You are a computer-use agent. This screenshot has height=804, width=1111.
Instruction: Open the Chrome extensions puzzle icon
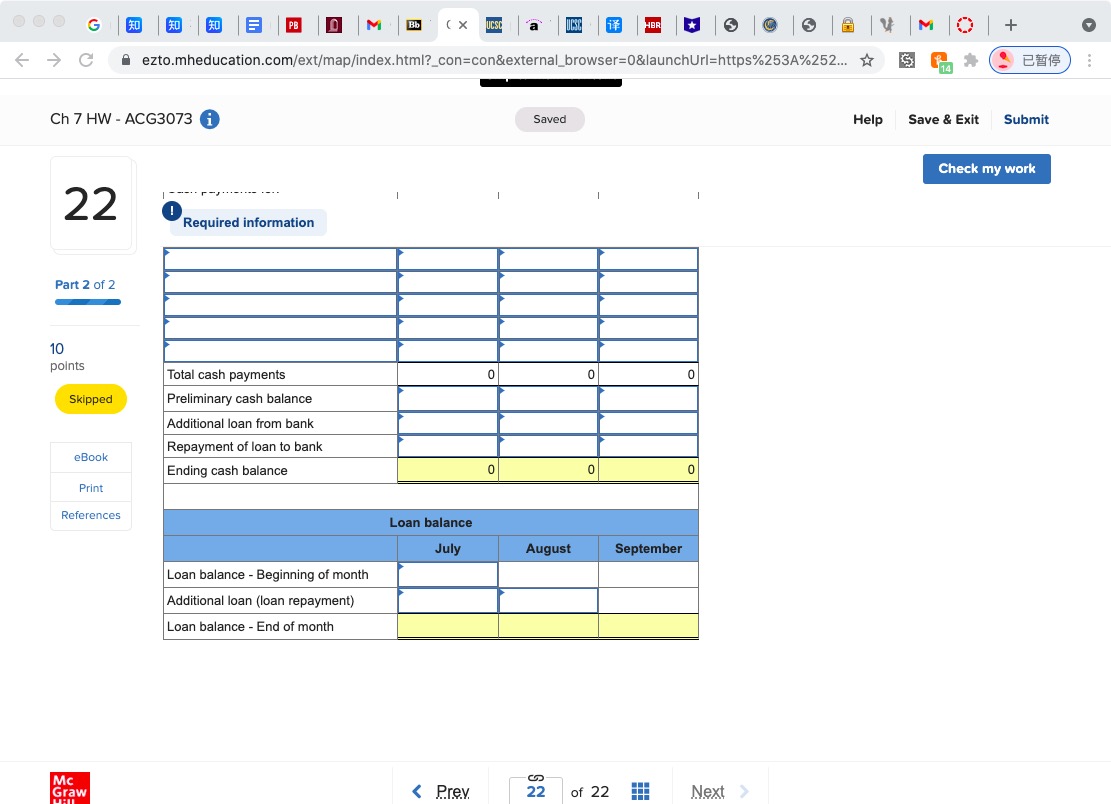pos(971,60)
